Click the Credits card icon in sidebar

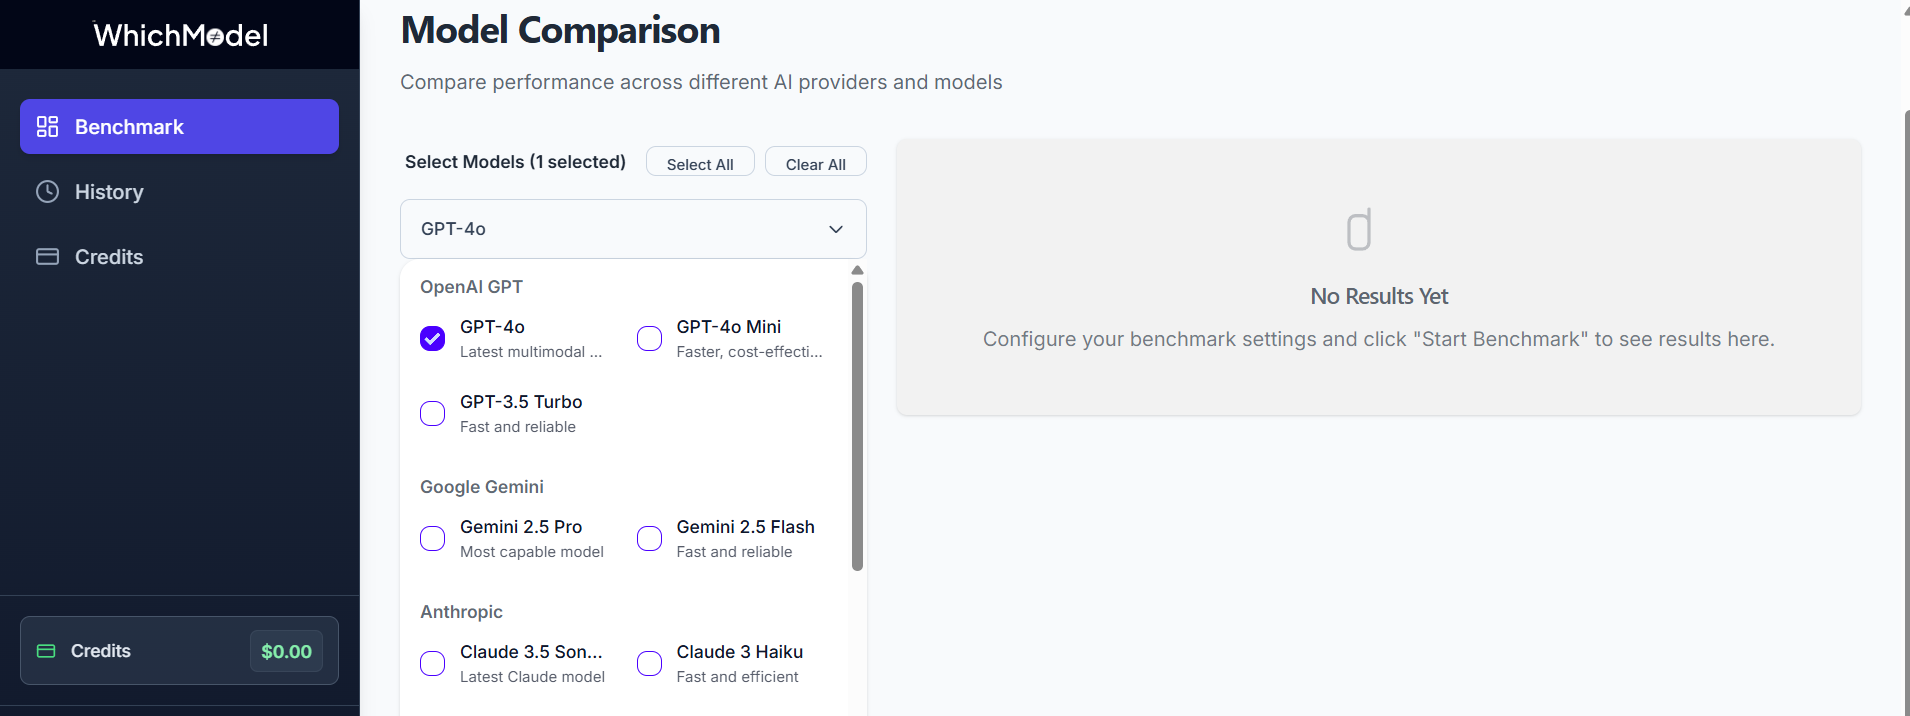click(47, 257)
